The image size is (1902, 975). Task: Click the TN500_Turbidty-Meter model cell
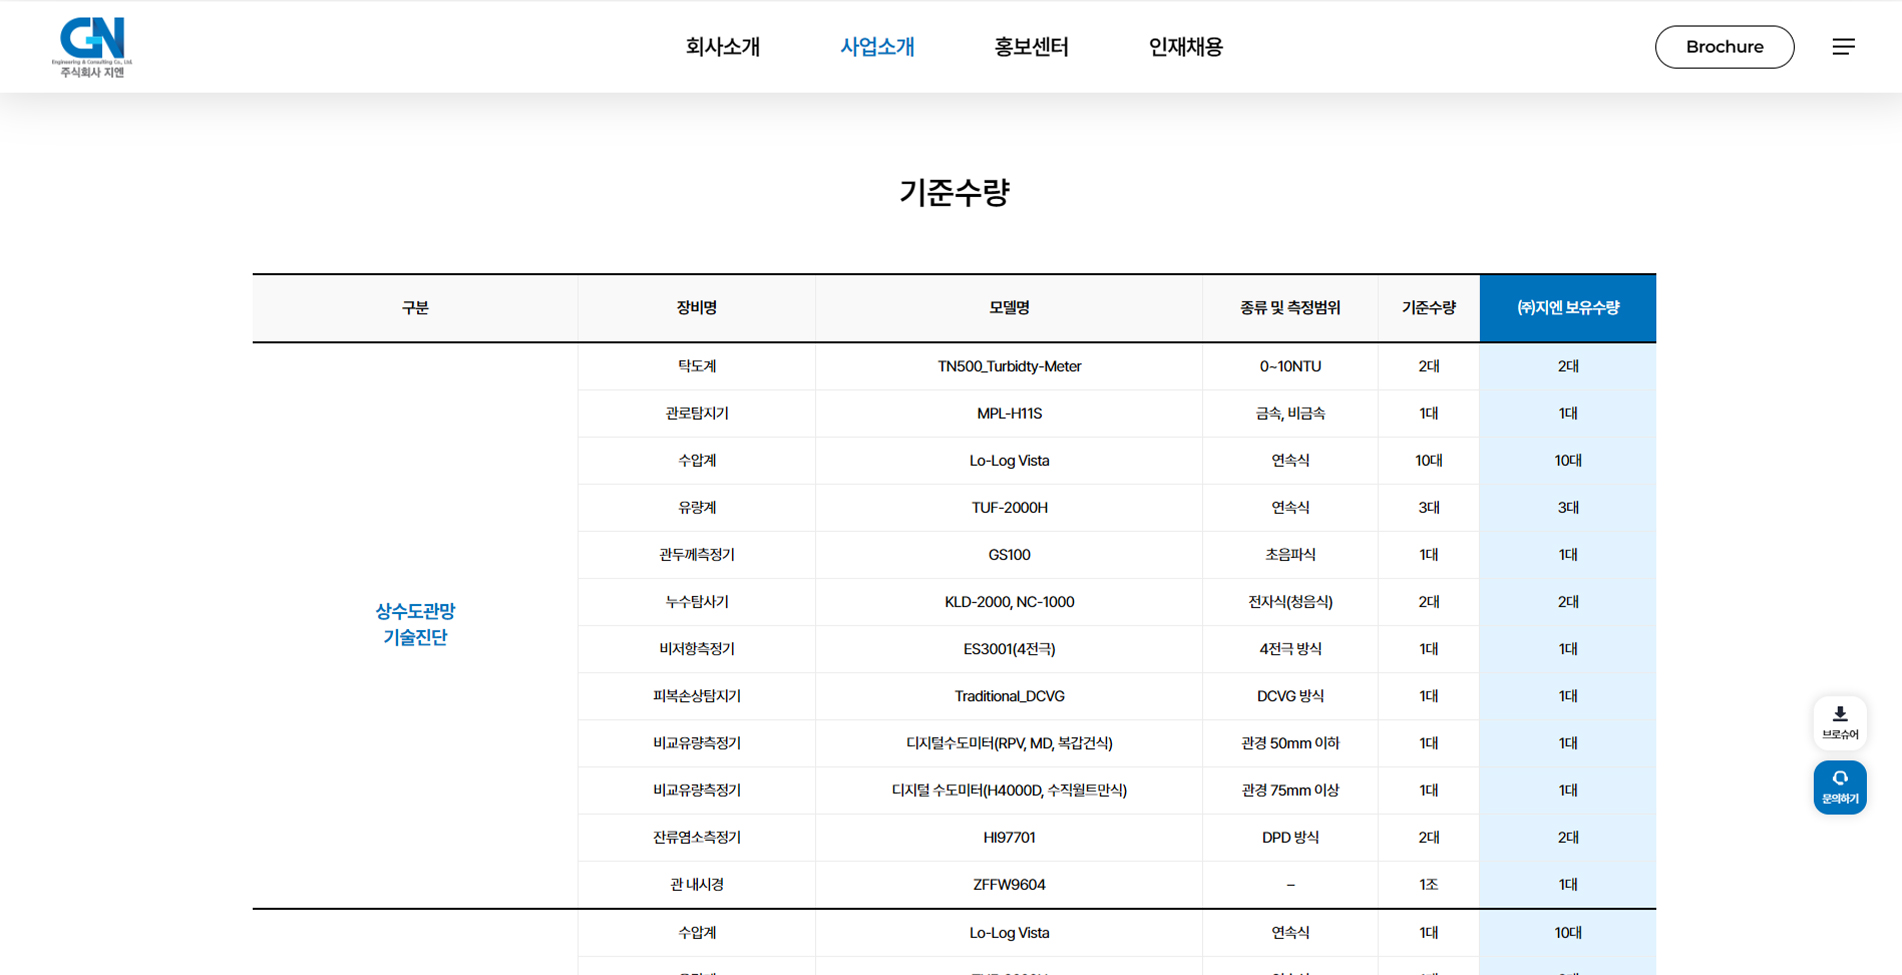click(x=1008, y=366)
